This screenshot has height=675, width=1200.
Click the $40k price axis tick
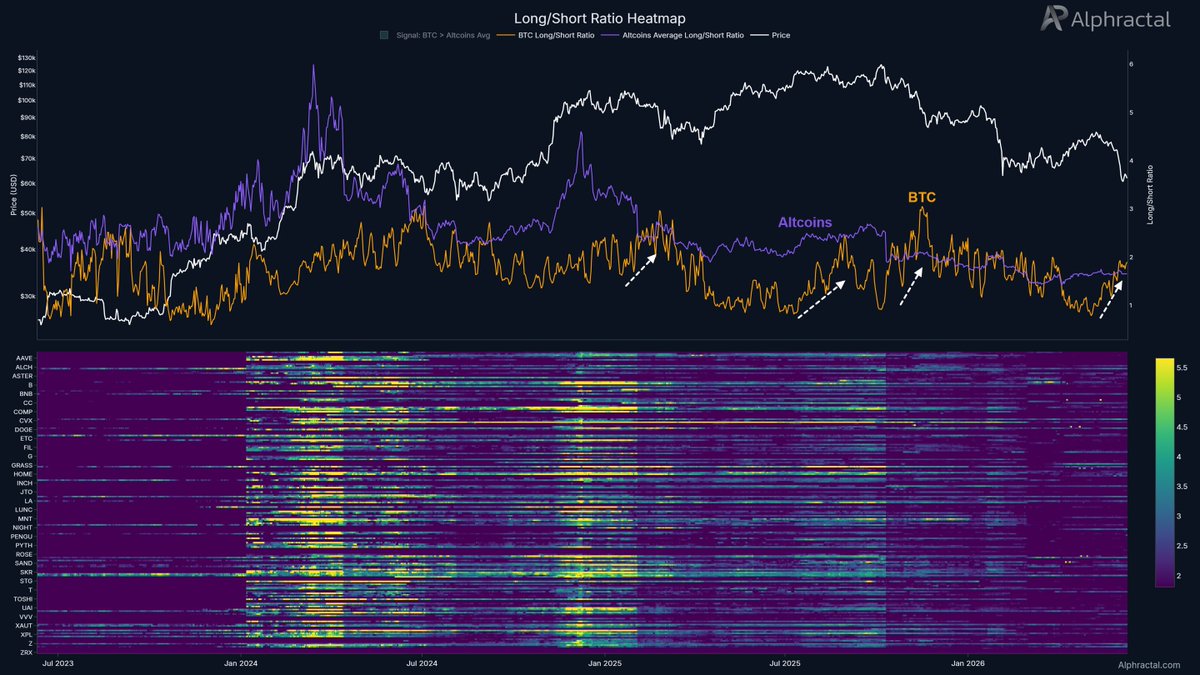pos(28,249)
